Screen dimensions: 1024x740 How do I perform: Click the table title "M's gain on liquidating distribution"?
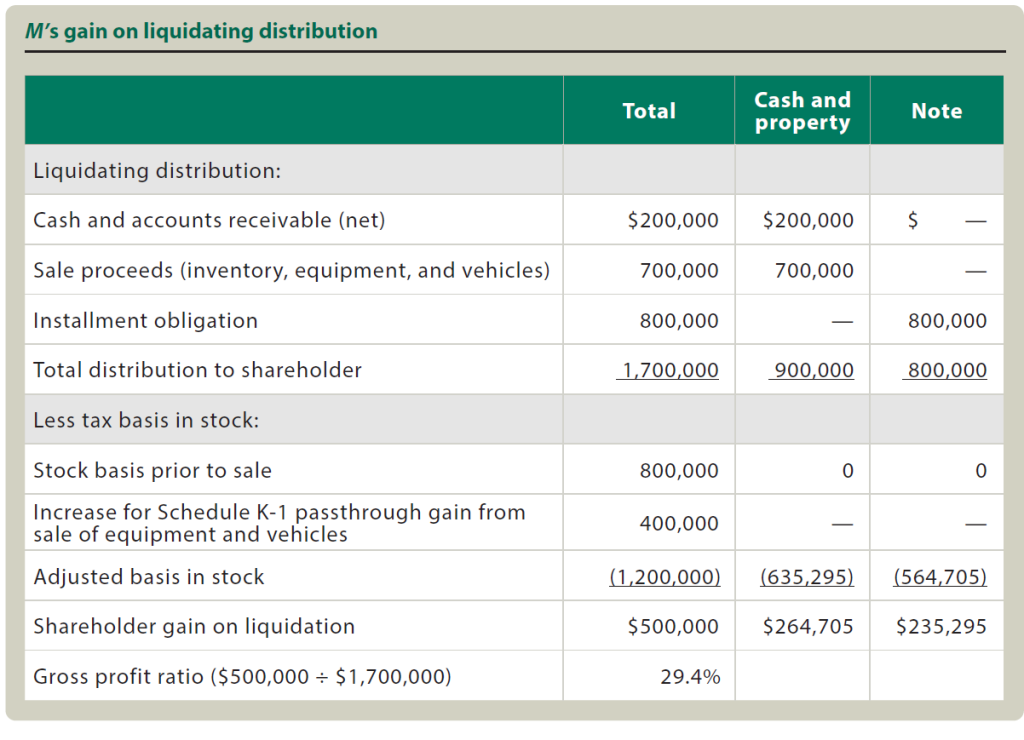(201, 31)
